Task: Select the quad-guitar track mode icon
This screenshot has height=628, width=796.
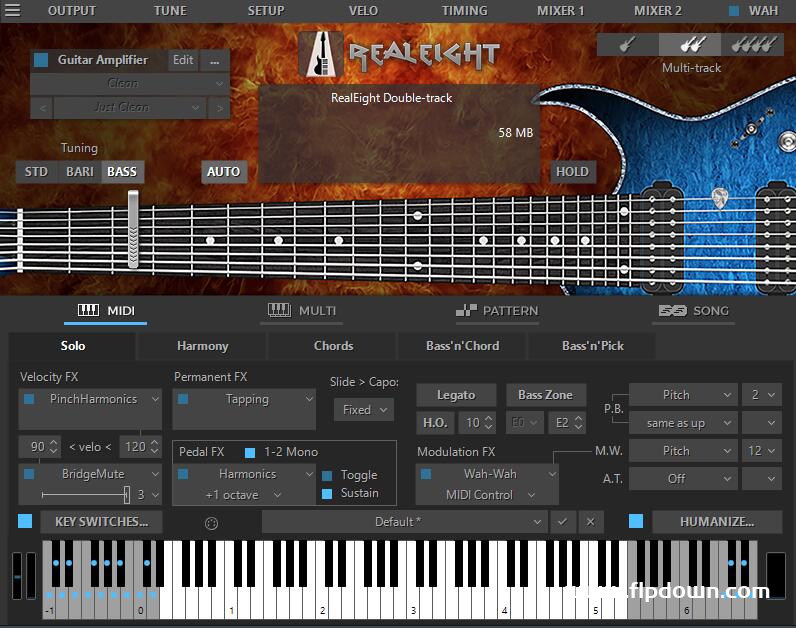Action: tap(752, 45)
